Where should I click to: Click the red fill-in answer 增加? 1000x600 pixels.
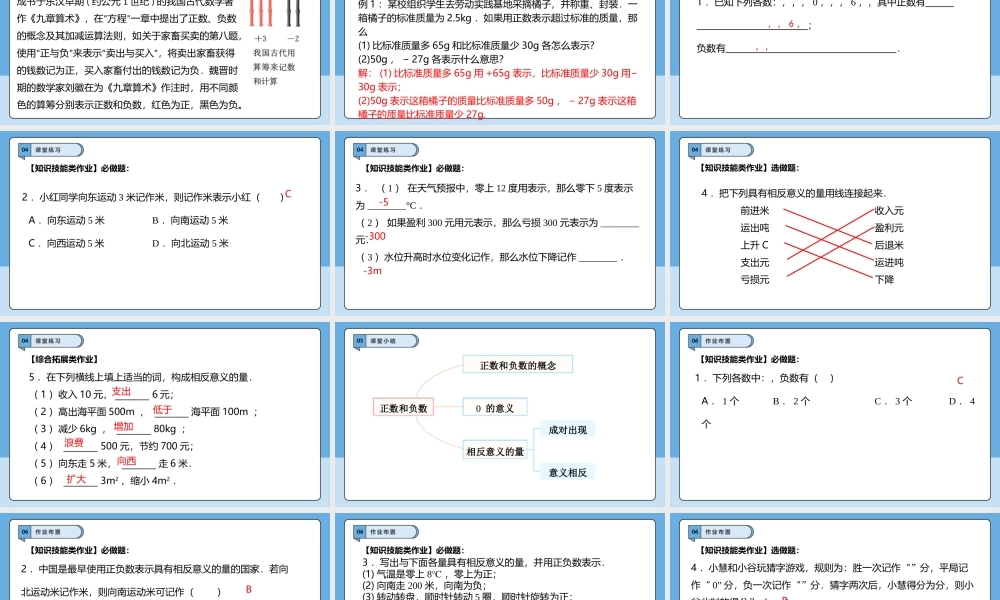point(124,427)
